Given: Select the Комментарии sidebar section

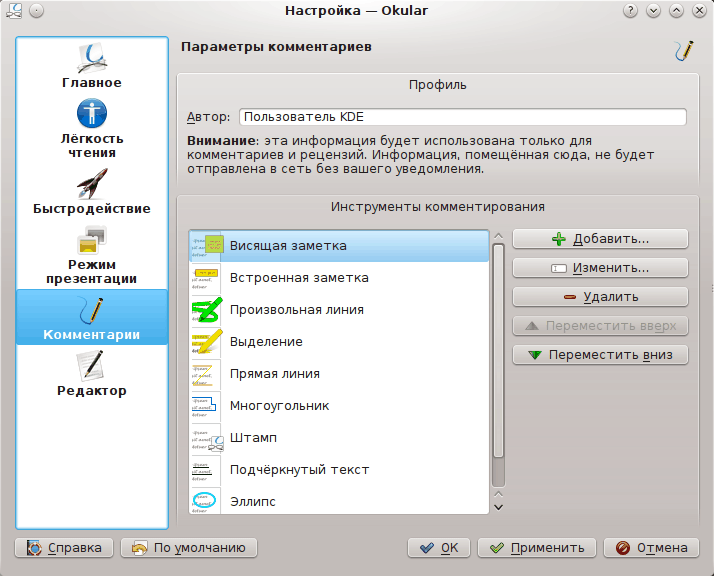Looking at the screenshot, I should click(92, 318).
